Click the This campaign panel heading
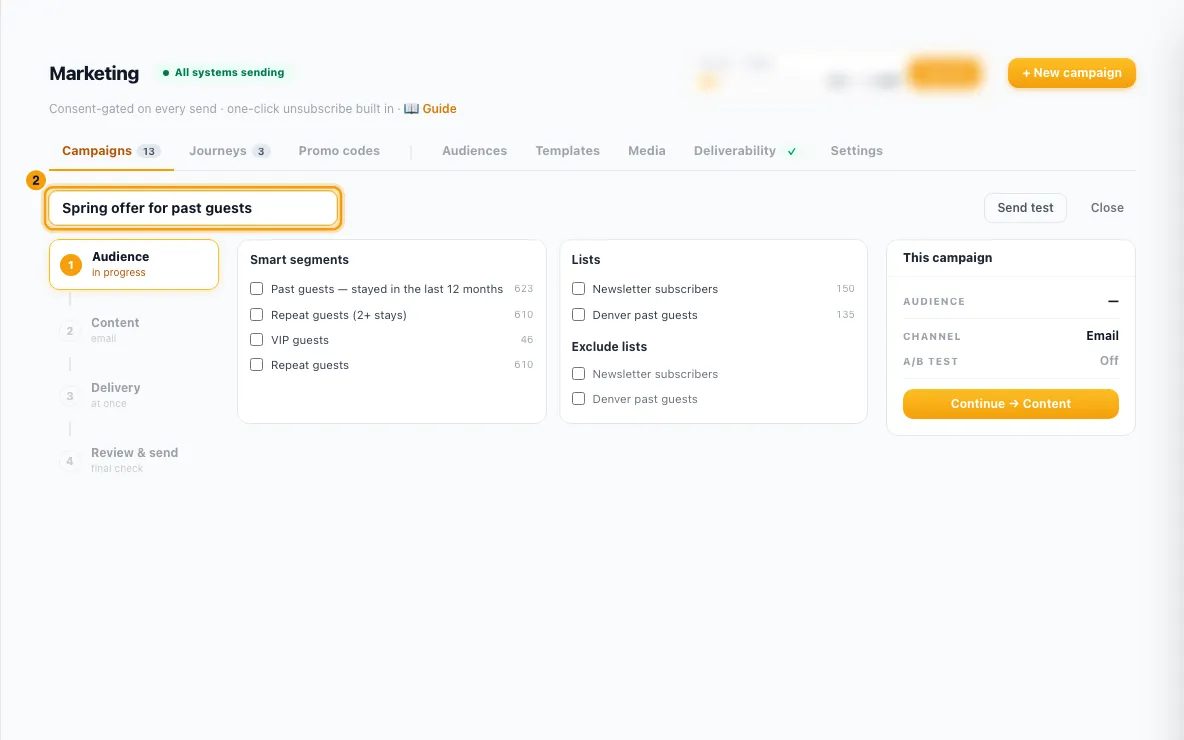Image resolution: width=1184 pixels, height=740 pixels. pyautogui.click(x=947, y=257)
